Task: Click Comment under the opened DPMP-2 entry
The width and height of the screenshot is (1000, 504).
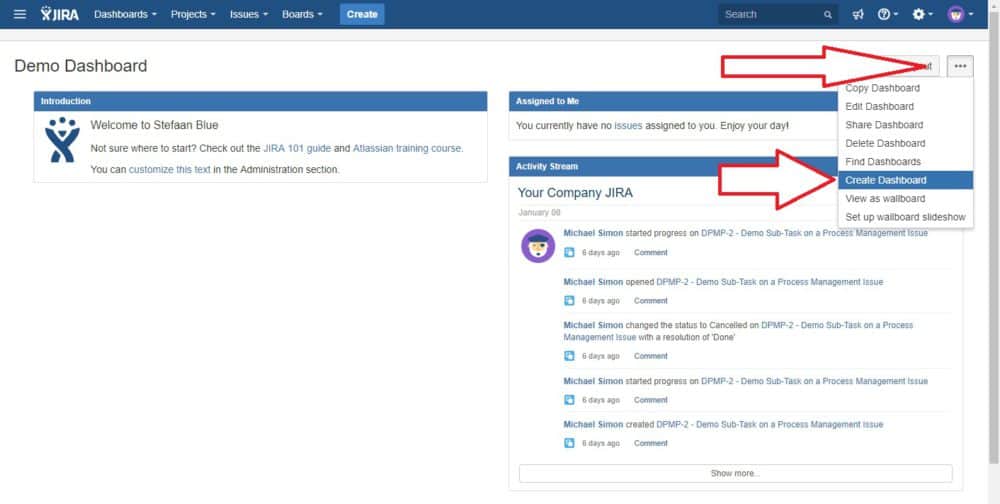Action: [x=651, y=300]
